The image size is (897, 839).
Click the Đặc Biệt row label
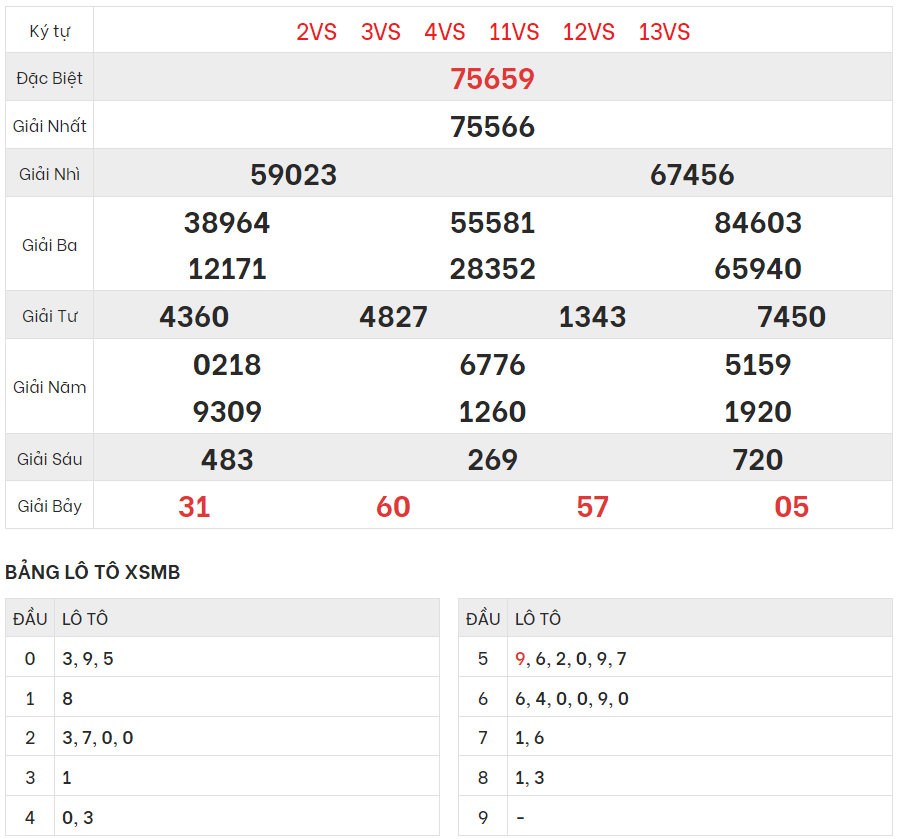coord(49,78)
